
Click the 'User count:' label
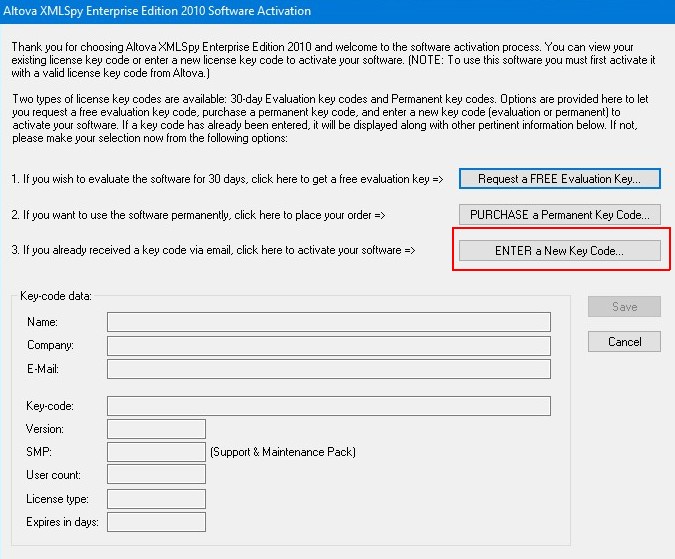(x=53, y=475)
